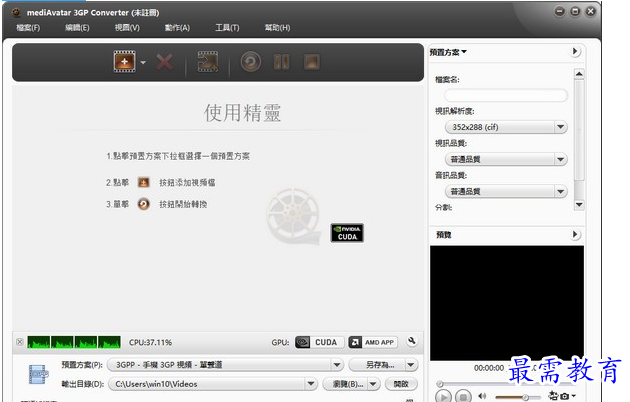Adjust the preview volume slider
The height and width of the screenshot is (402, 630).
(x=518, y=397)
